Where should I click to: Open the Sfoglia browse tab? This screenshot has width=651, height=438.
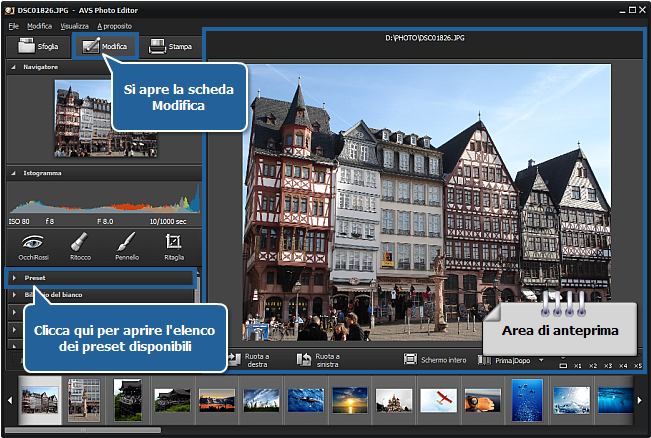coord(38,46)
